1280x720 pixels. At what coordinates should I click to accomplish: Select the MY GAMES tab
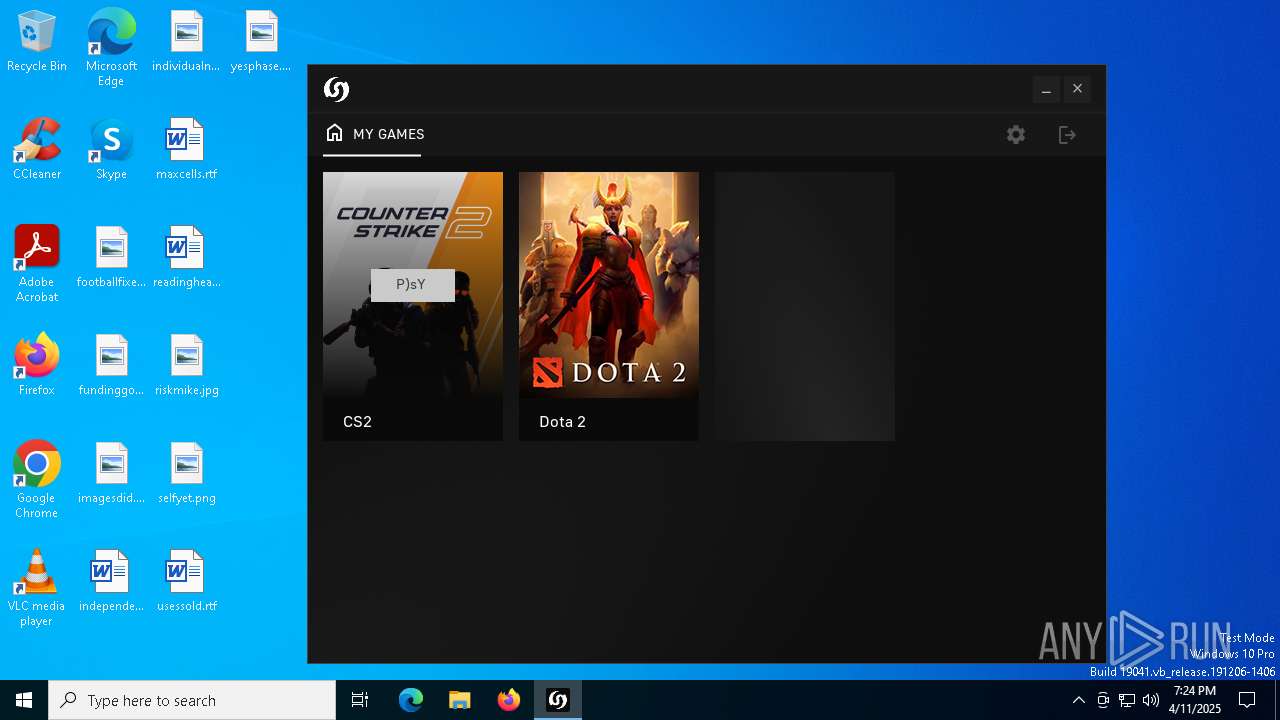click(374, 134)
